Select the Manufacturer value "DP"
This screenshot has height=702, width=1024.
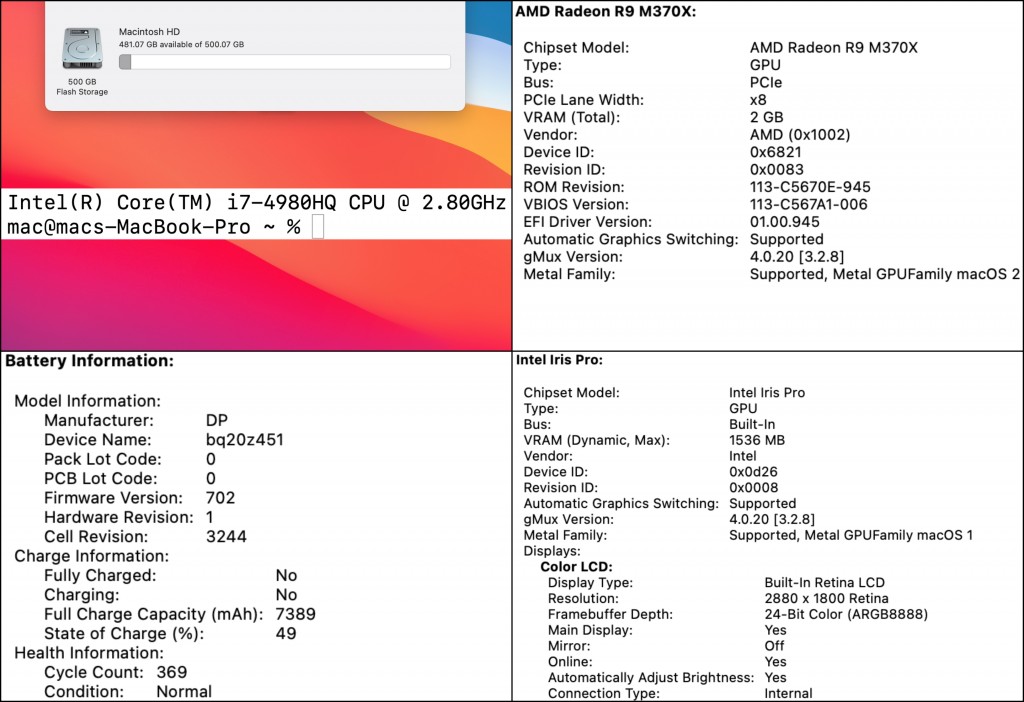(217, 421)
